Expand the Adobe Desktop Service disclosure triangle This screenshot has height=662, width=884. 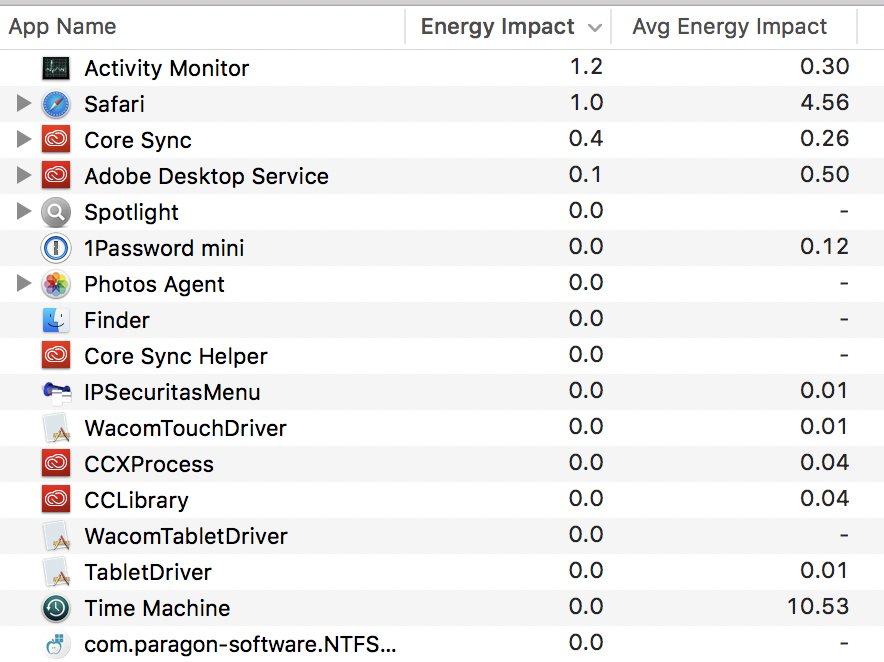point(24,175)
